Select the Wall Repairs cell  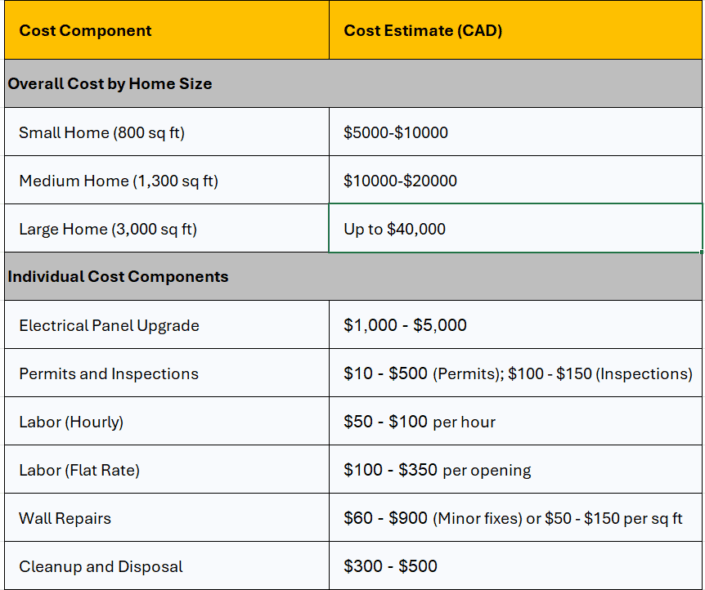pyautogui.click(x=167, y=518)
